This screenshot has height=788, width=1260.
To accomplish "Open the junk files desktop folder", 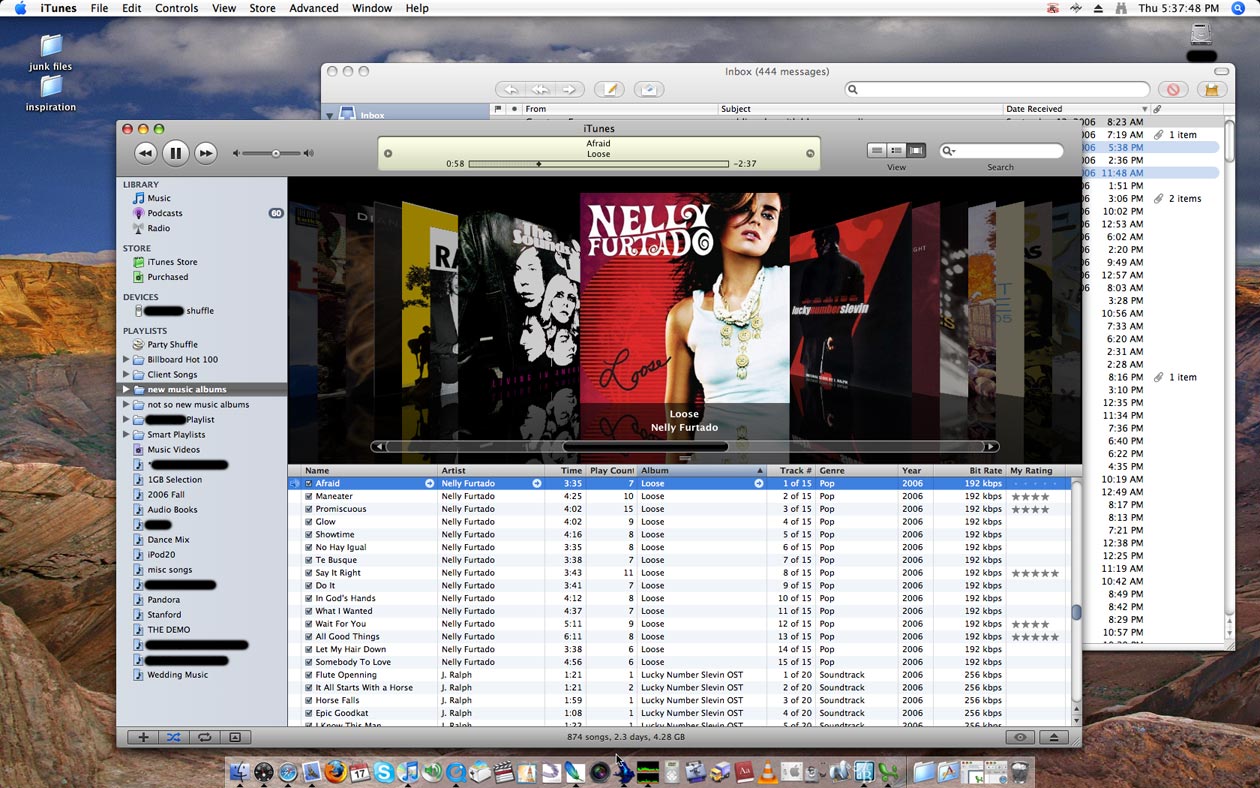I will click(x=51, y=53).
